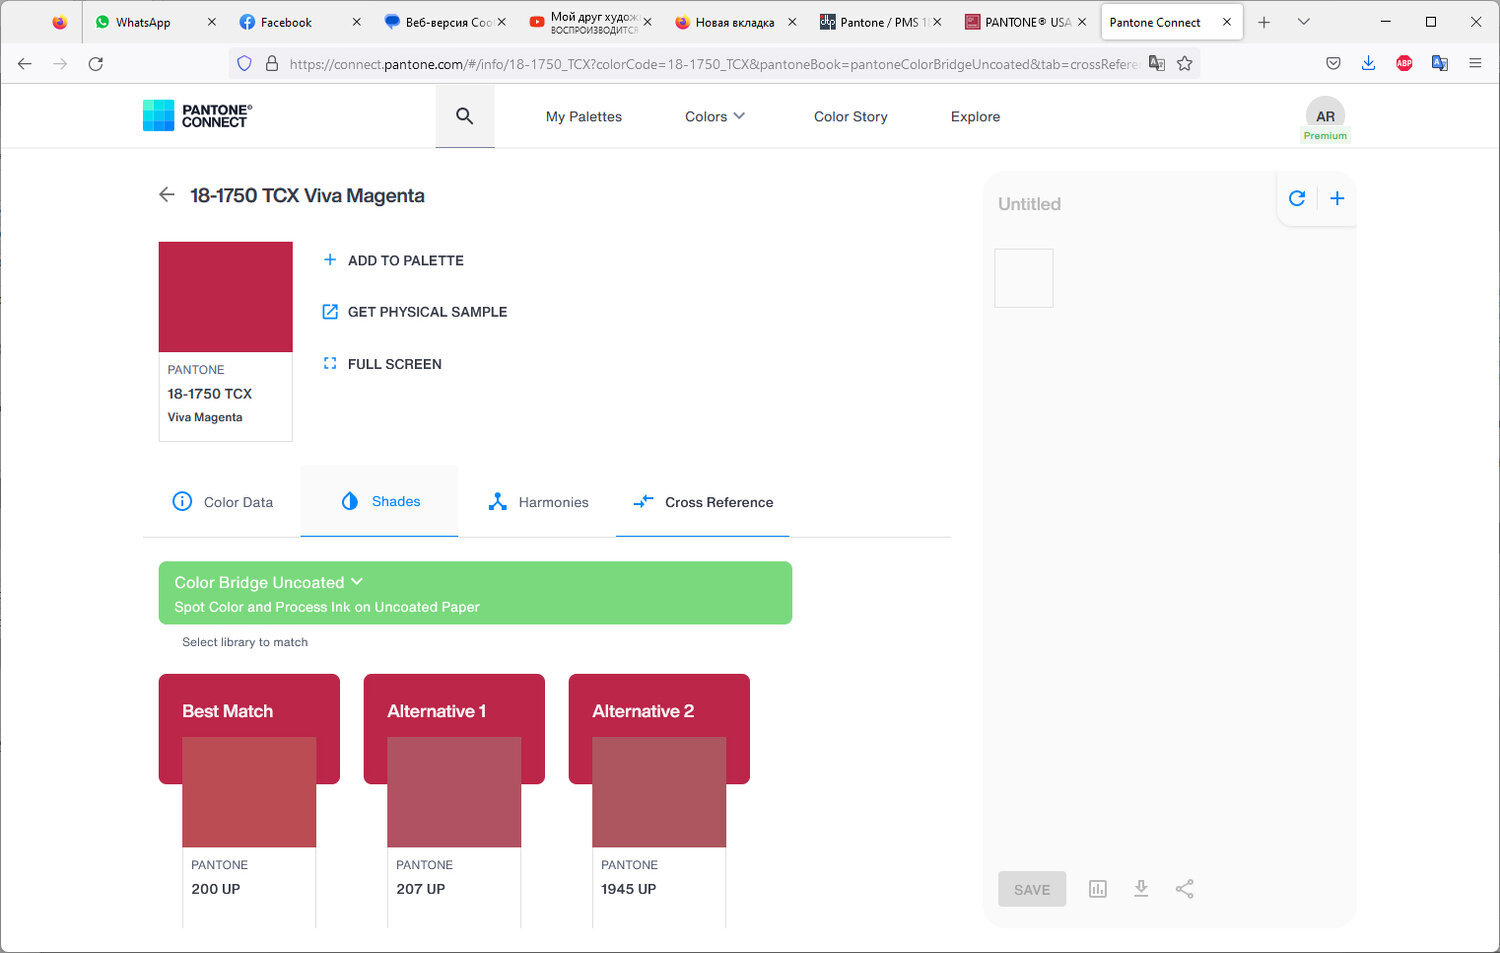This screenshot has height=953, width=1500.
Task: Click the Untitled palette name
Action: [1029, 204]
